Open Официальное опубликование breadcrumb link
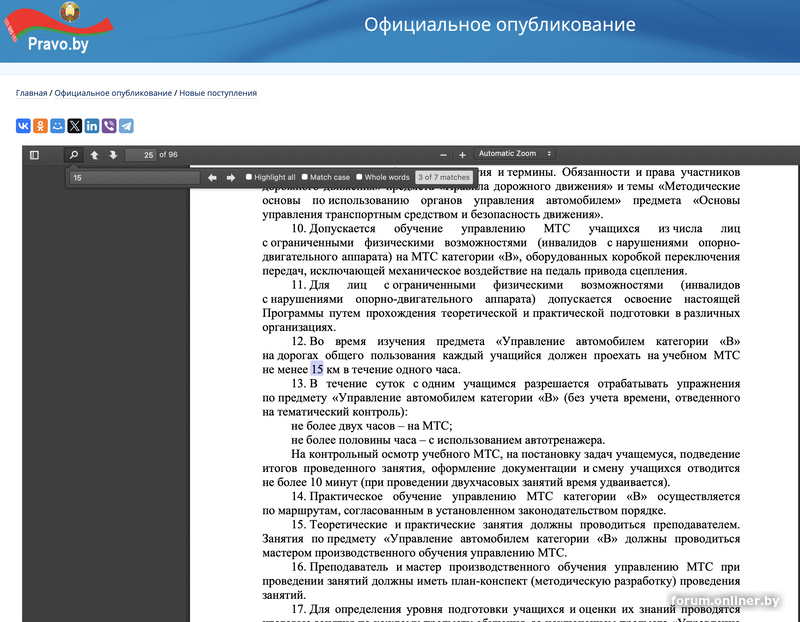The image size is (800, 622). click(113, 93)
